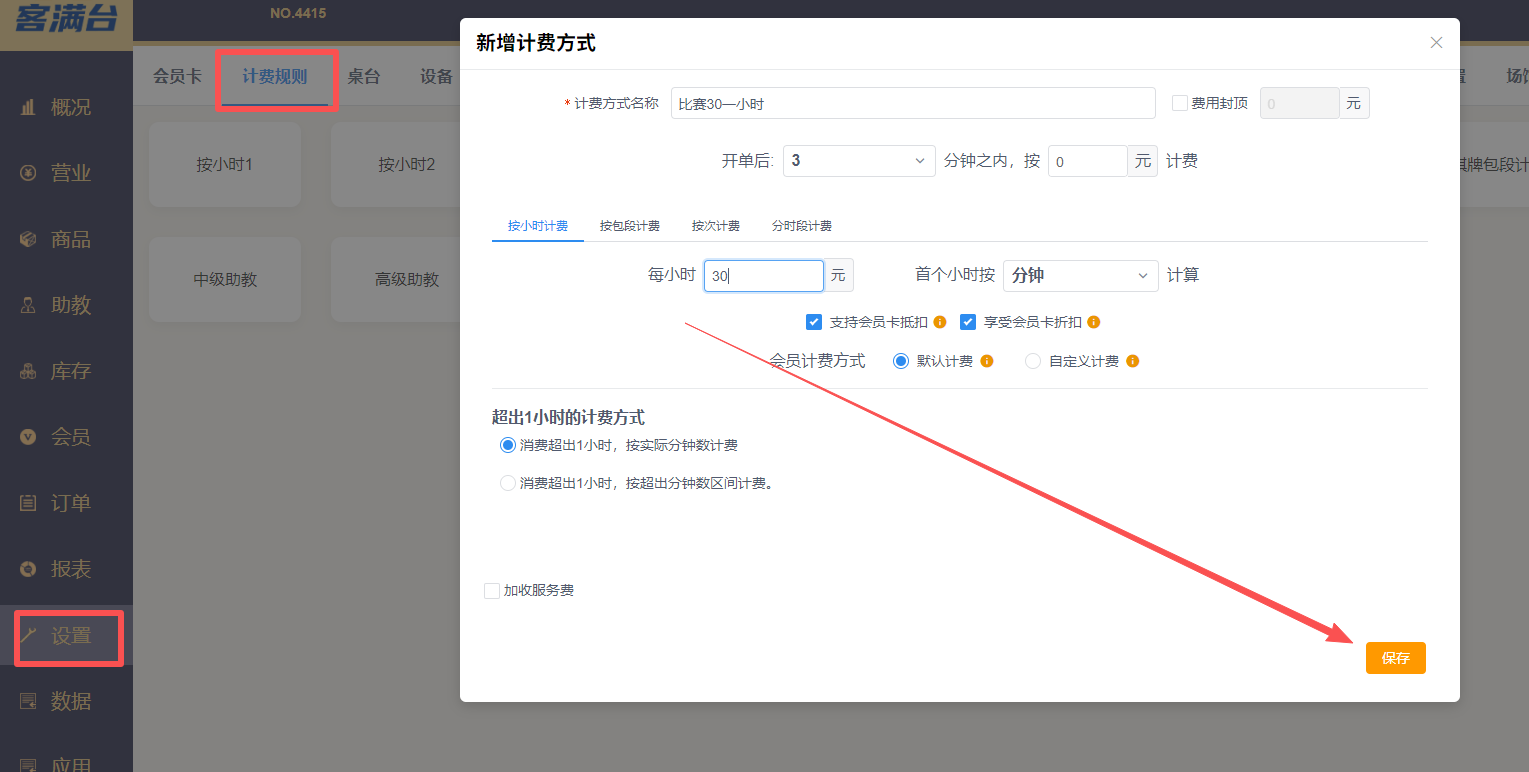This screenshot has width=1529, height=772.
Task: Uncheck 享受会员卡折扣 checkbox
Action: click(968, 322)
